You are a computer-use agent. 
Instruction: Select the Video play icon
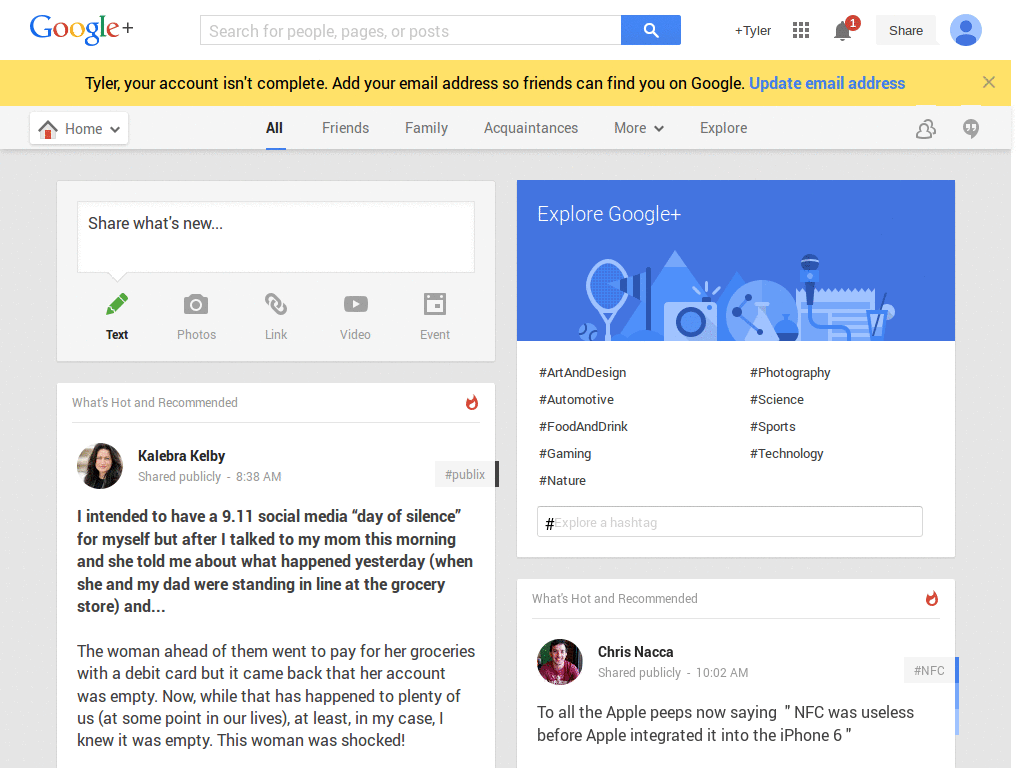click(x=355, y=304)
